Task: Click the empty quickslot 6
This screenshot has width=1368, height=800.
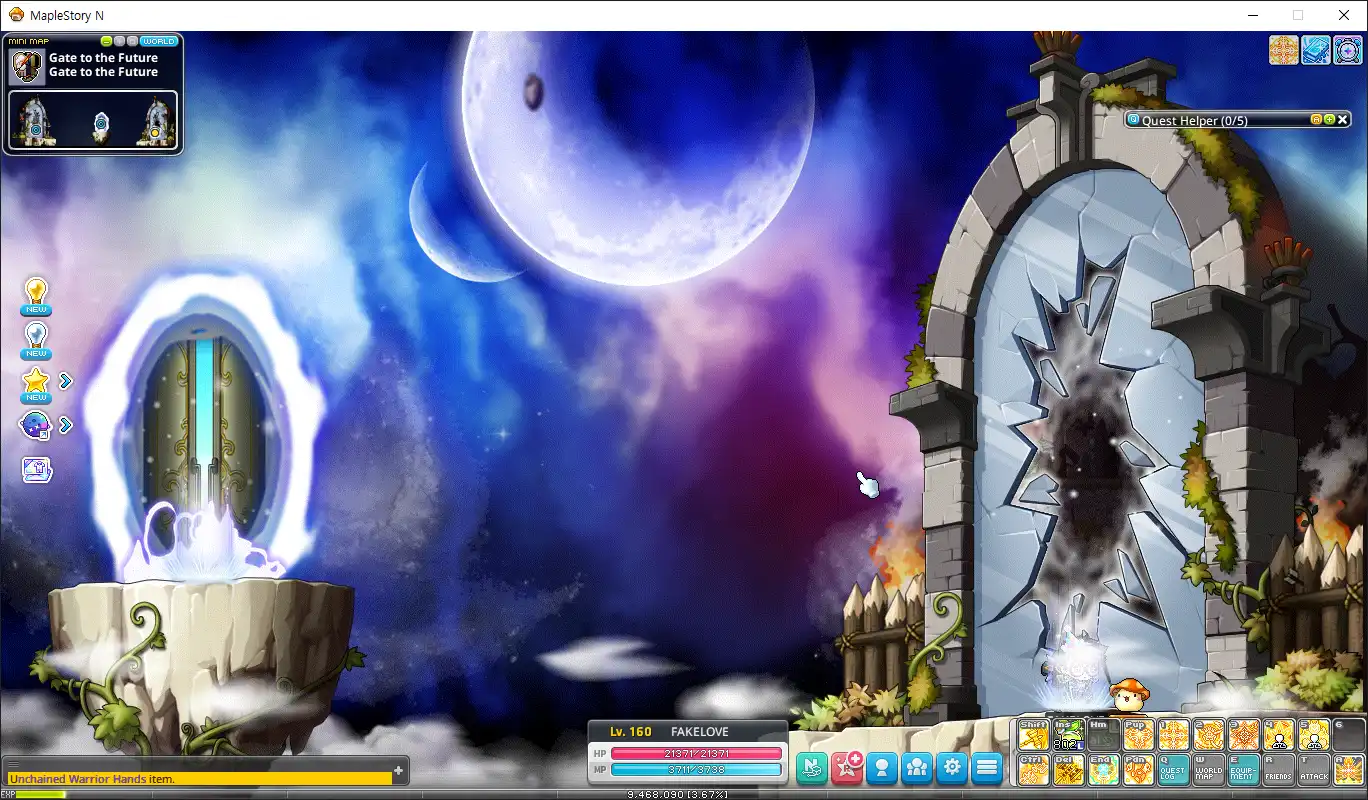Action: [1349, 735]
